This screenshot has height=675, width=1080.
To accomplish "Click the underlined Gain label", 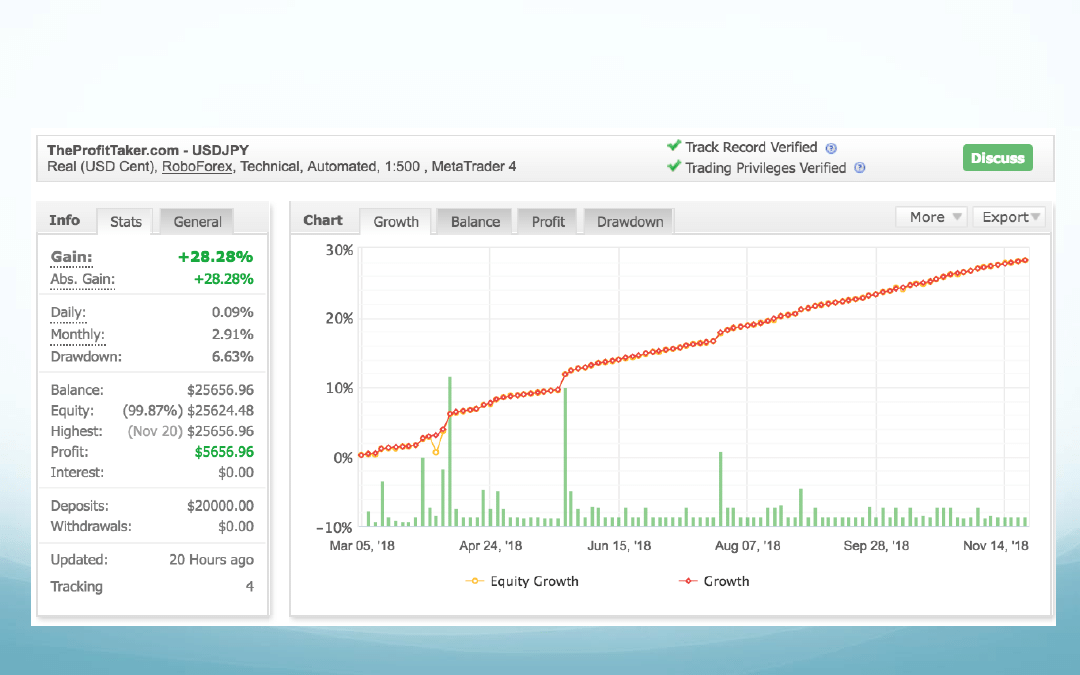I will coord(71,258).
